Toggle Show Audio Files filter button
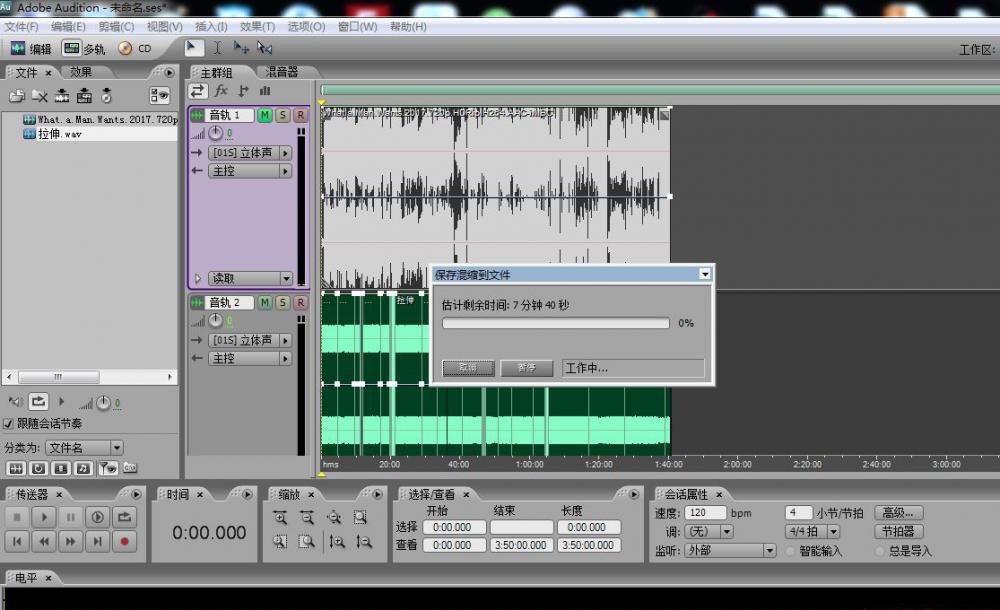 pos(15,468)
